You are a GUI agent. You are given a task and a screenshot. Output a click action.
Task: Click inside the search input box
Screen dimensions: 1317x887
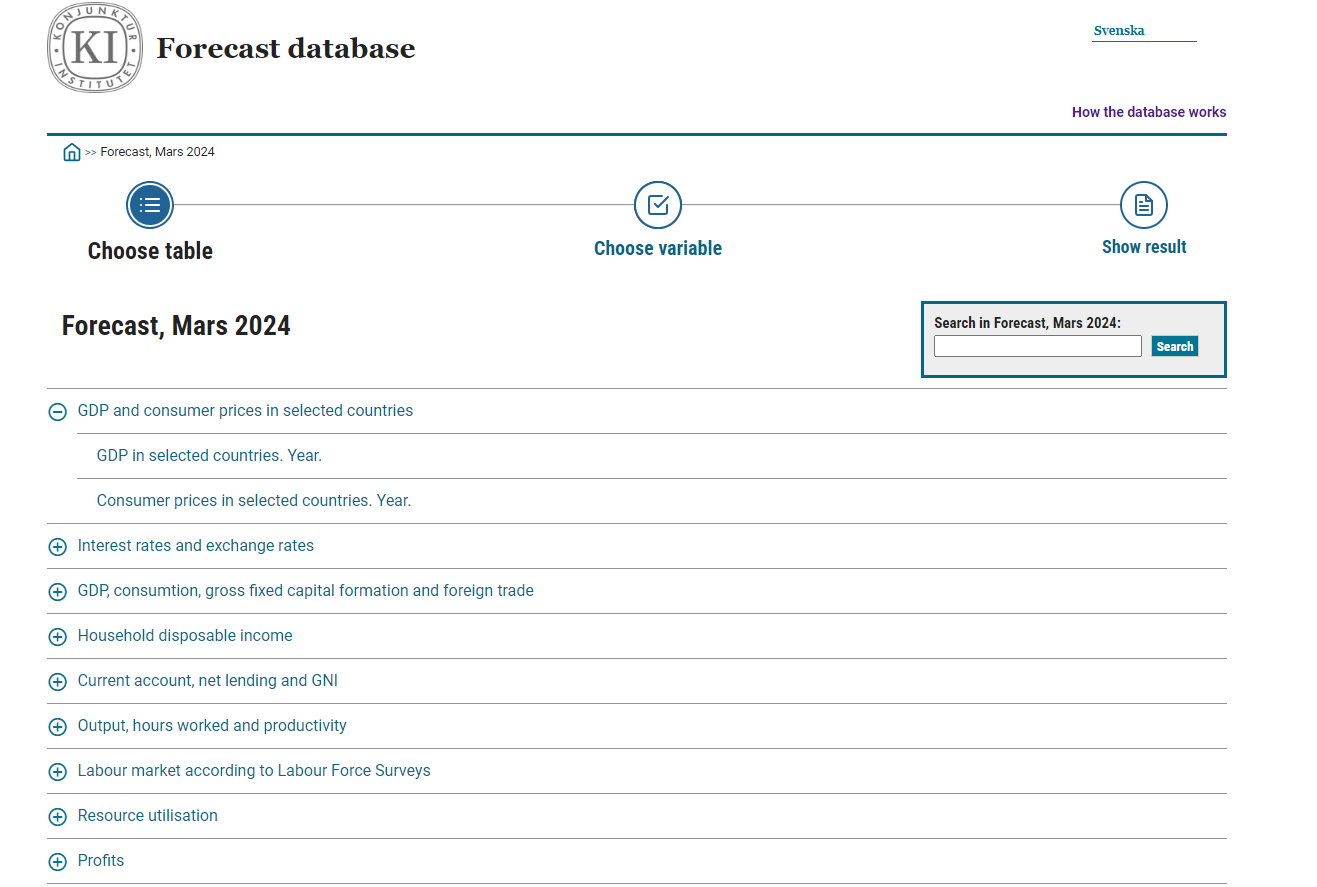[1037, 345]
